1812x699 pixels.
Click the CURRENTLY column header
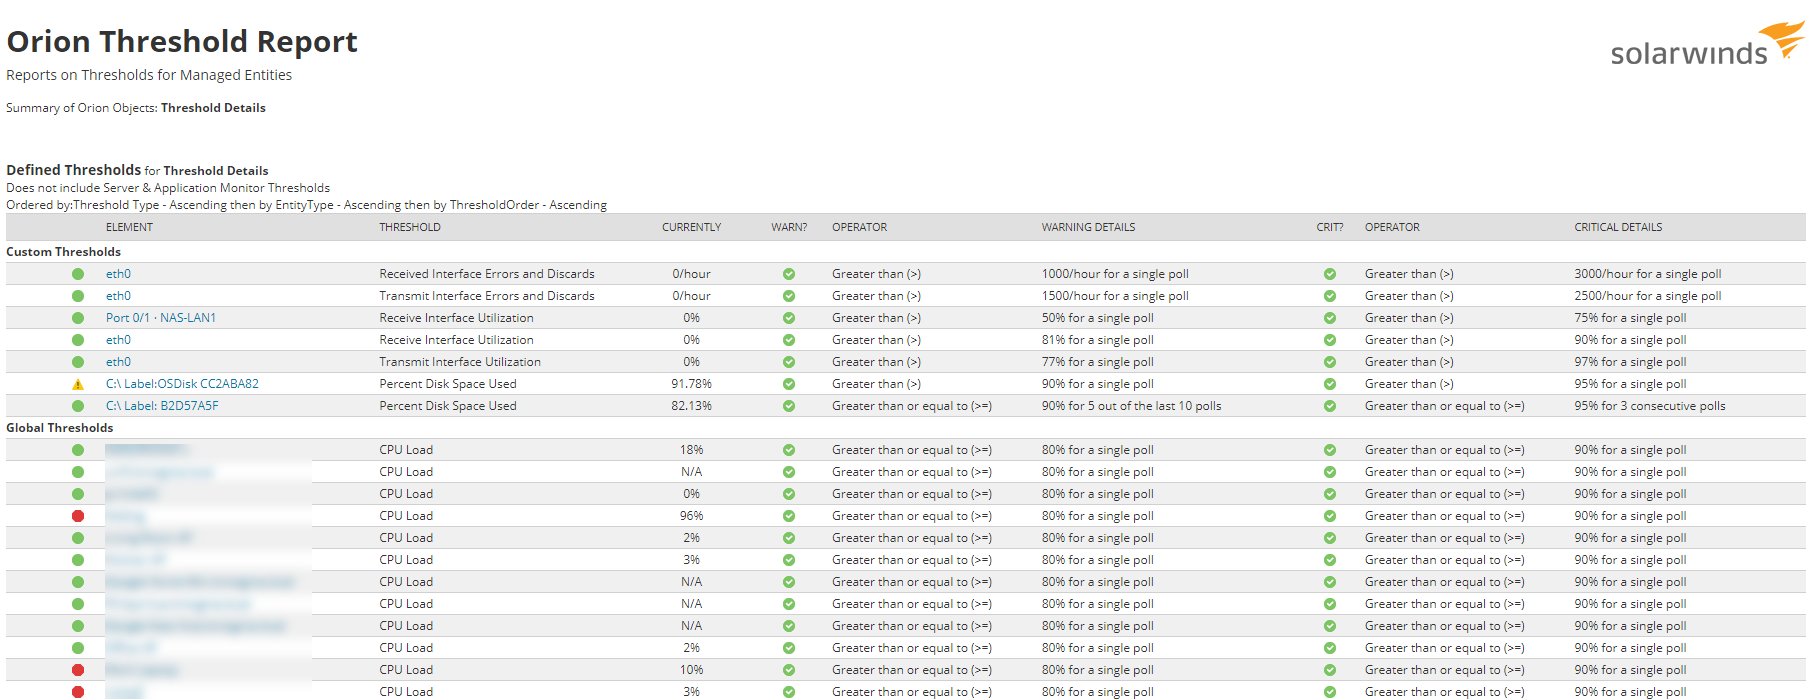click(691, 227)
